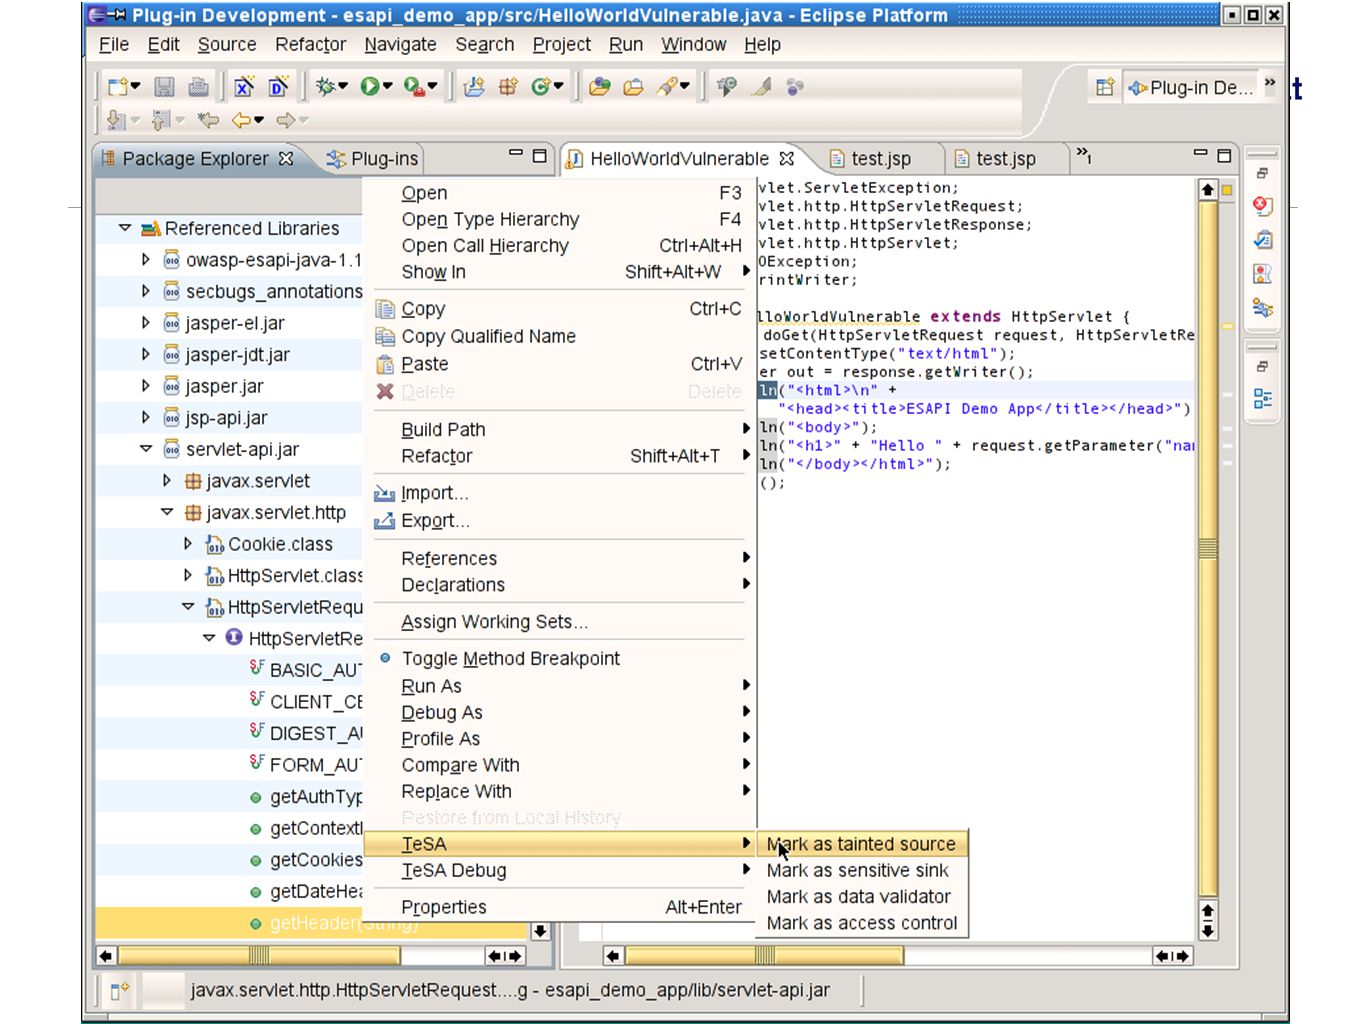Minimize the Package Explorer panel
1365x1024 pixels.
pos(515,154)
